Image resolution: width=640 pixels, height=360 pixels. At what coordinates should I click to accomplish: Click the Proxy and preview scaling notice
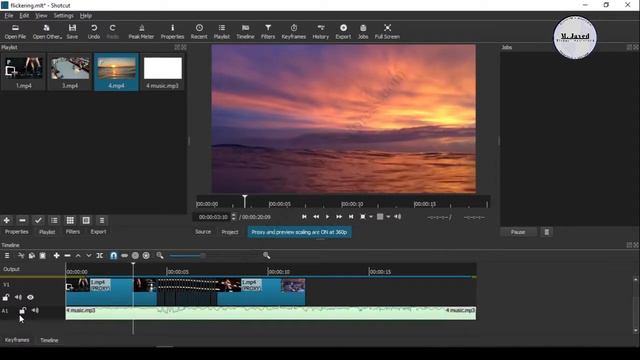[299, 232]
